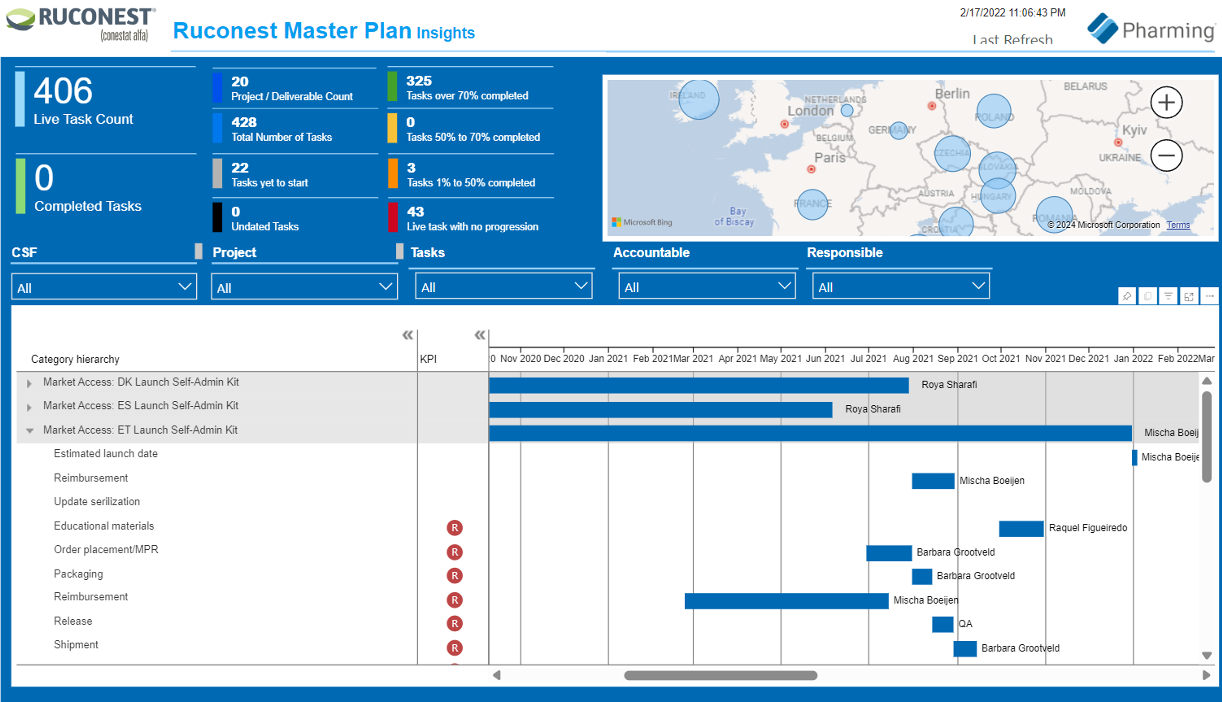Zoom out on the map with the minus button

pyautogui.click(x=1167, y=155)
